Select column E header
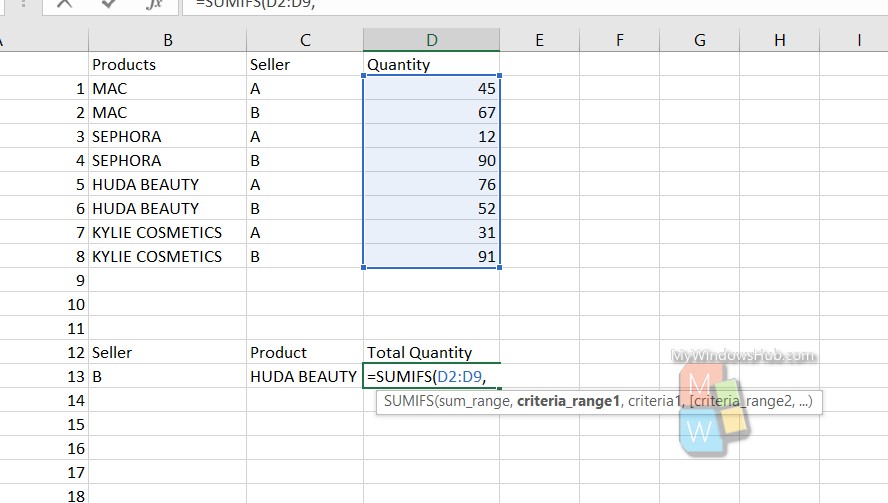The width and height of the screenshot is (888, 503). 540,40
